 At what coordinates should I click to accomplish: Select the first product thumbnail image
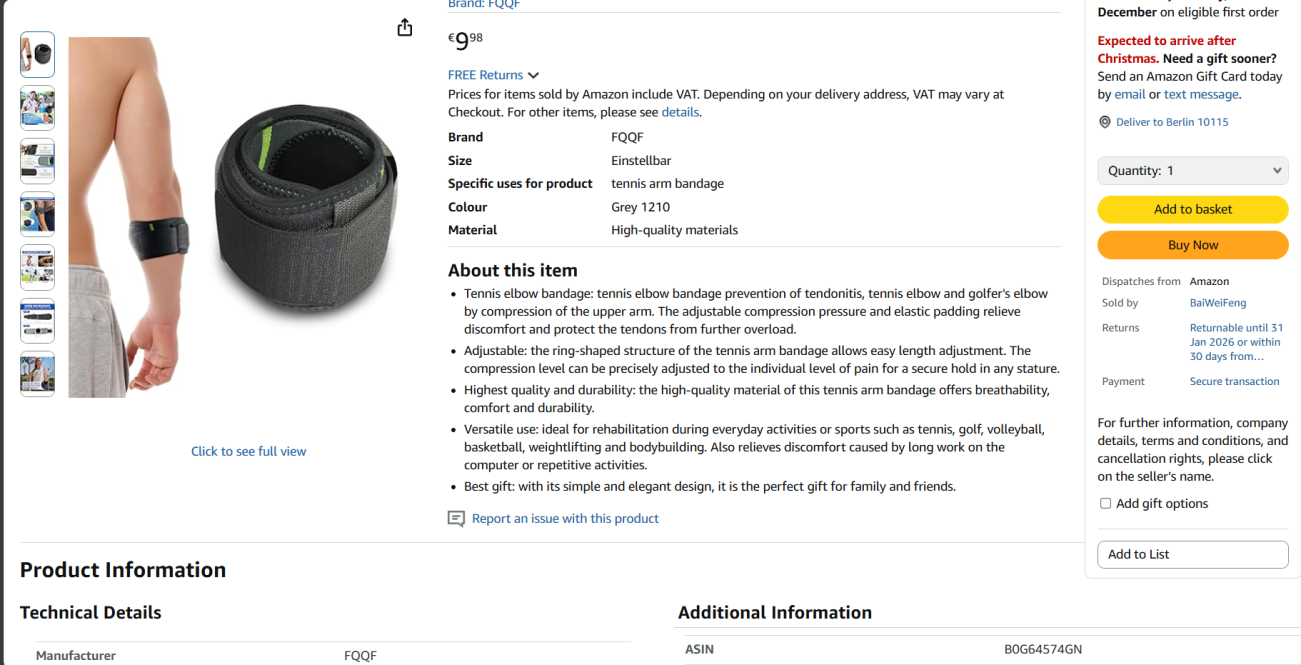[x=37, y=55]
